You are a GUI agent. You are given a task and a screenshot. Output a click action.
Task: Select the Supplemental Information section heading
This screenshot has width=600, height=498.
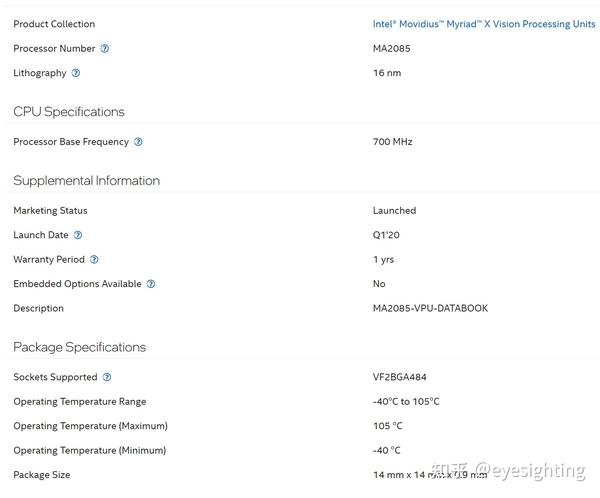[x=86, y=180]
